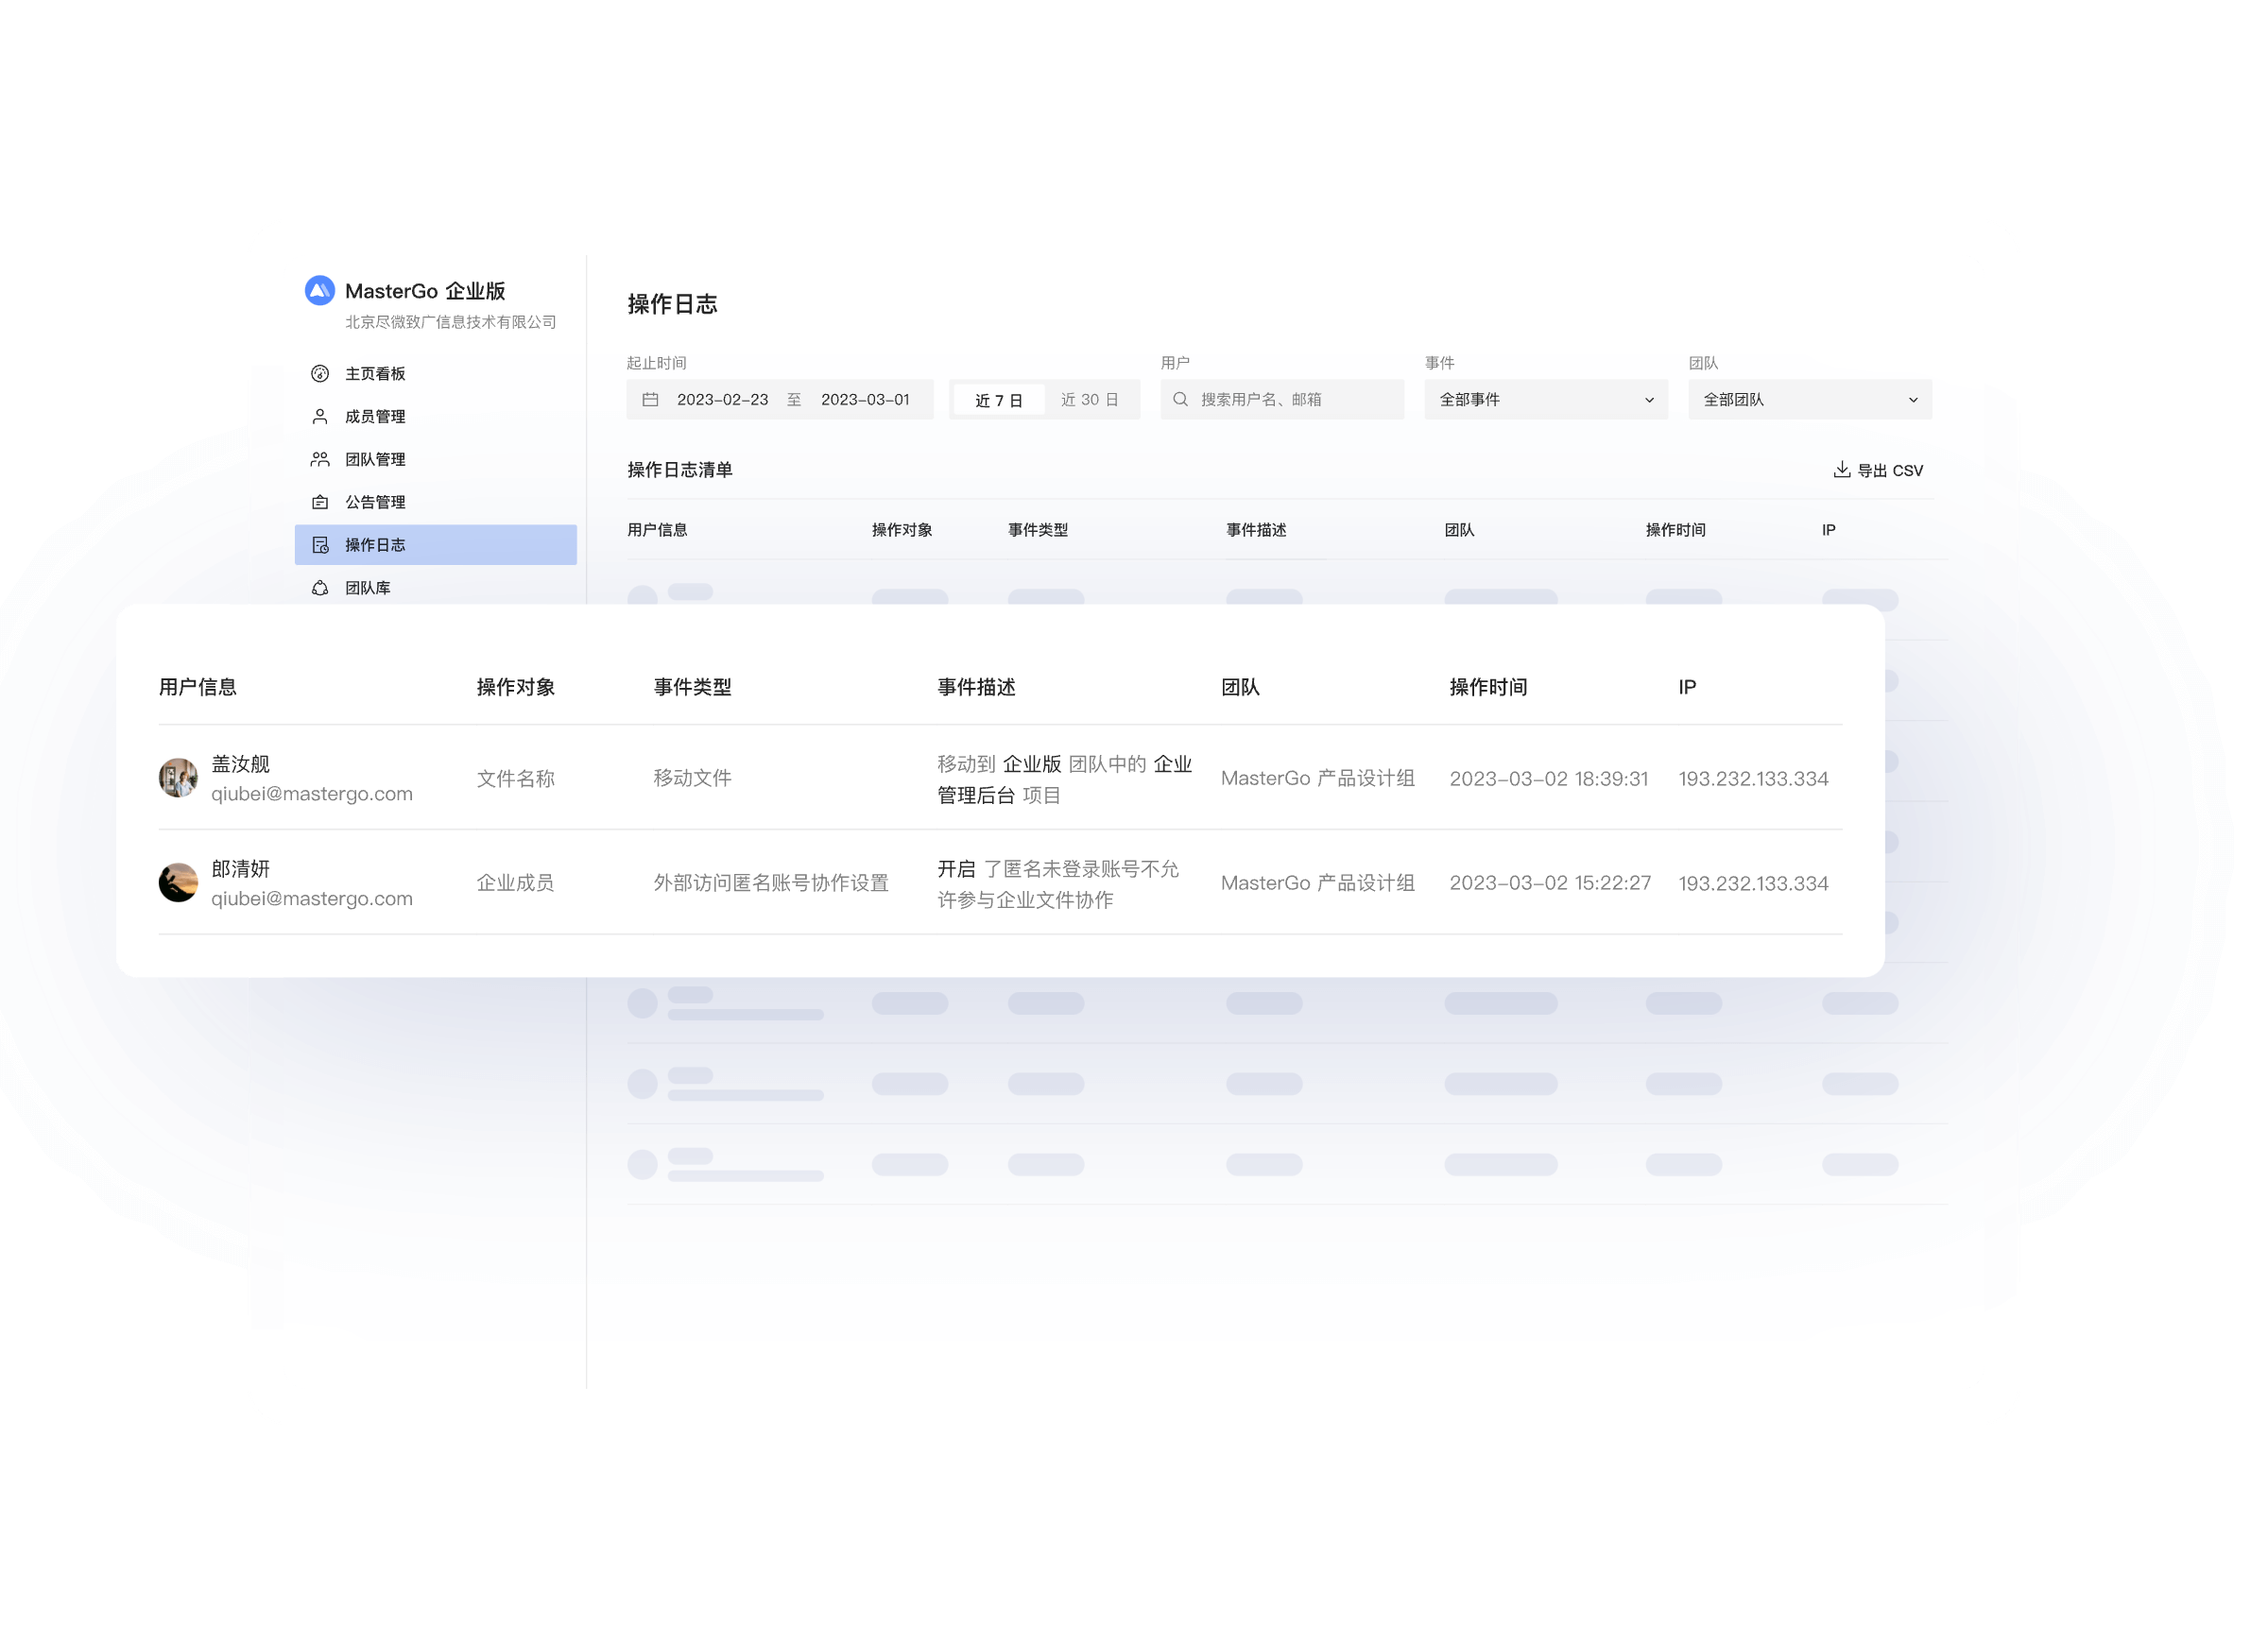
Task: Click the team library icon beside 团队库
Action: 320,588
